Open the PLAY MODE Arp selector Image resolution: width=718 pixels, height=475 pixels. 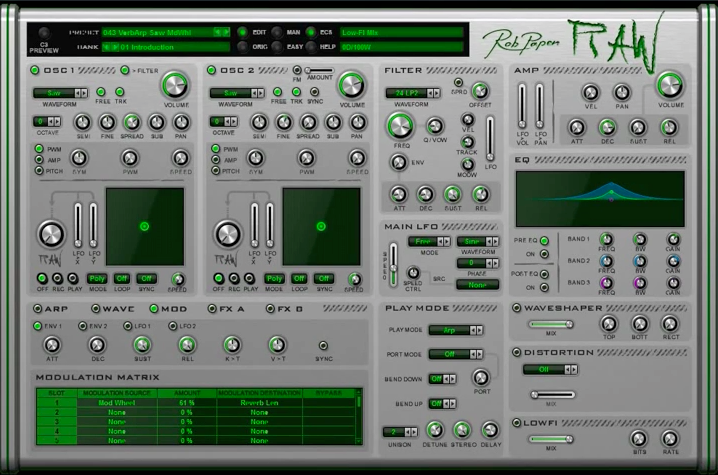click(x=456, y=330)
